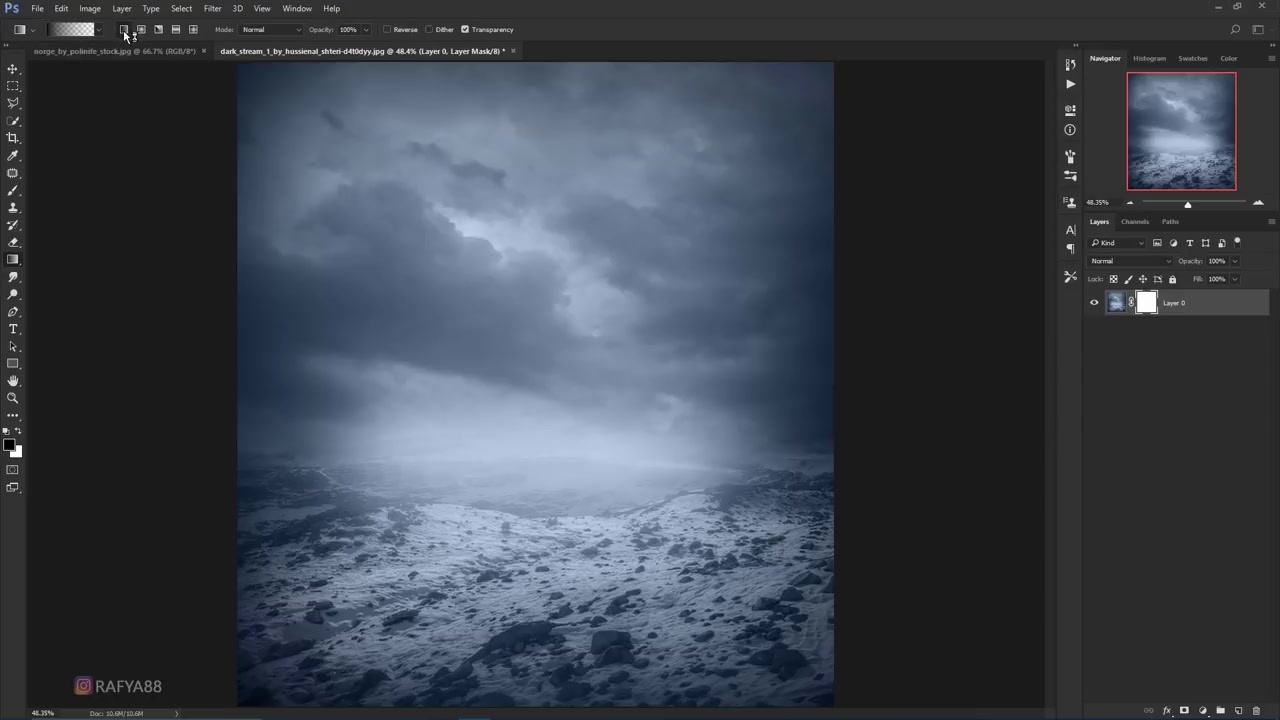This screenshot has height=720, width=1280.
Task: Open the Layers panel menu
Action: point(1271,221)
